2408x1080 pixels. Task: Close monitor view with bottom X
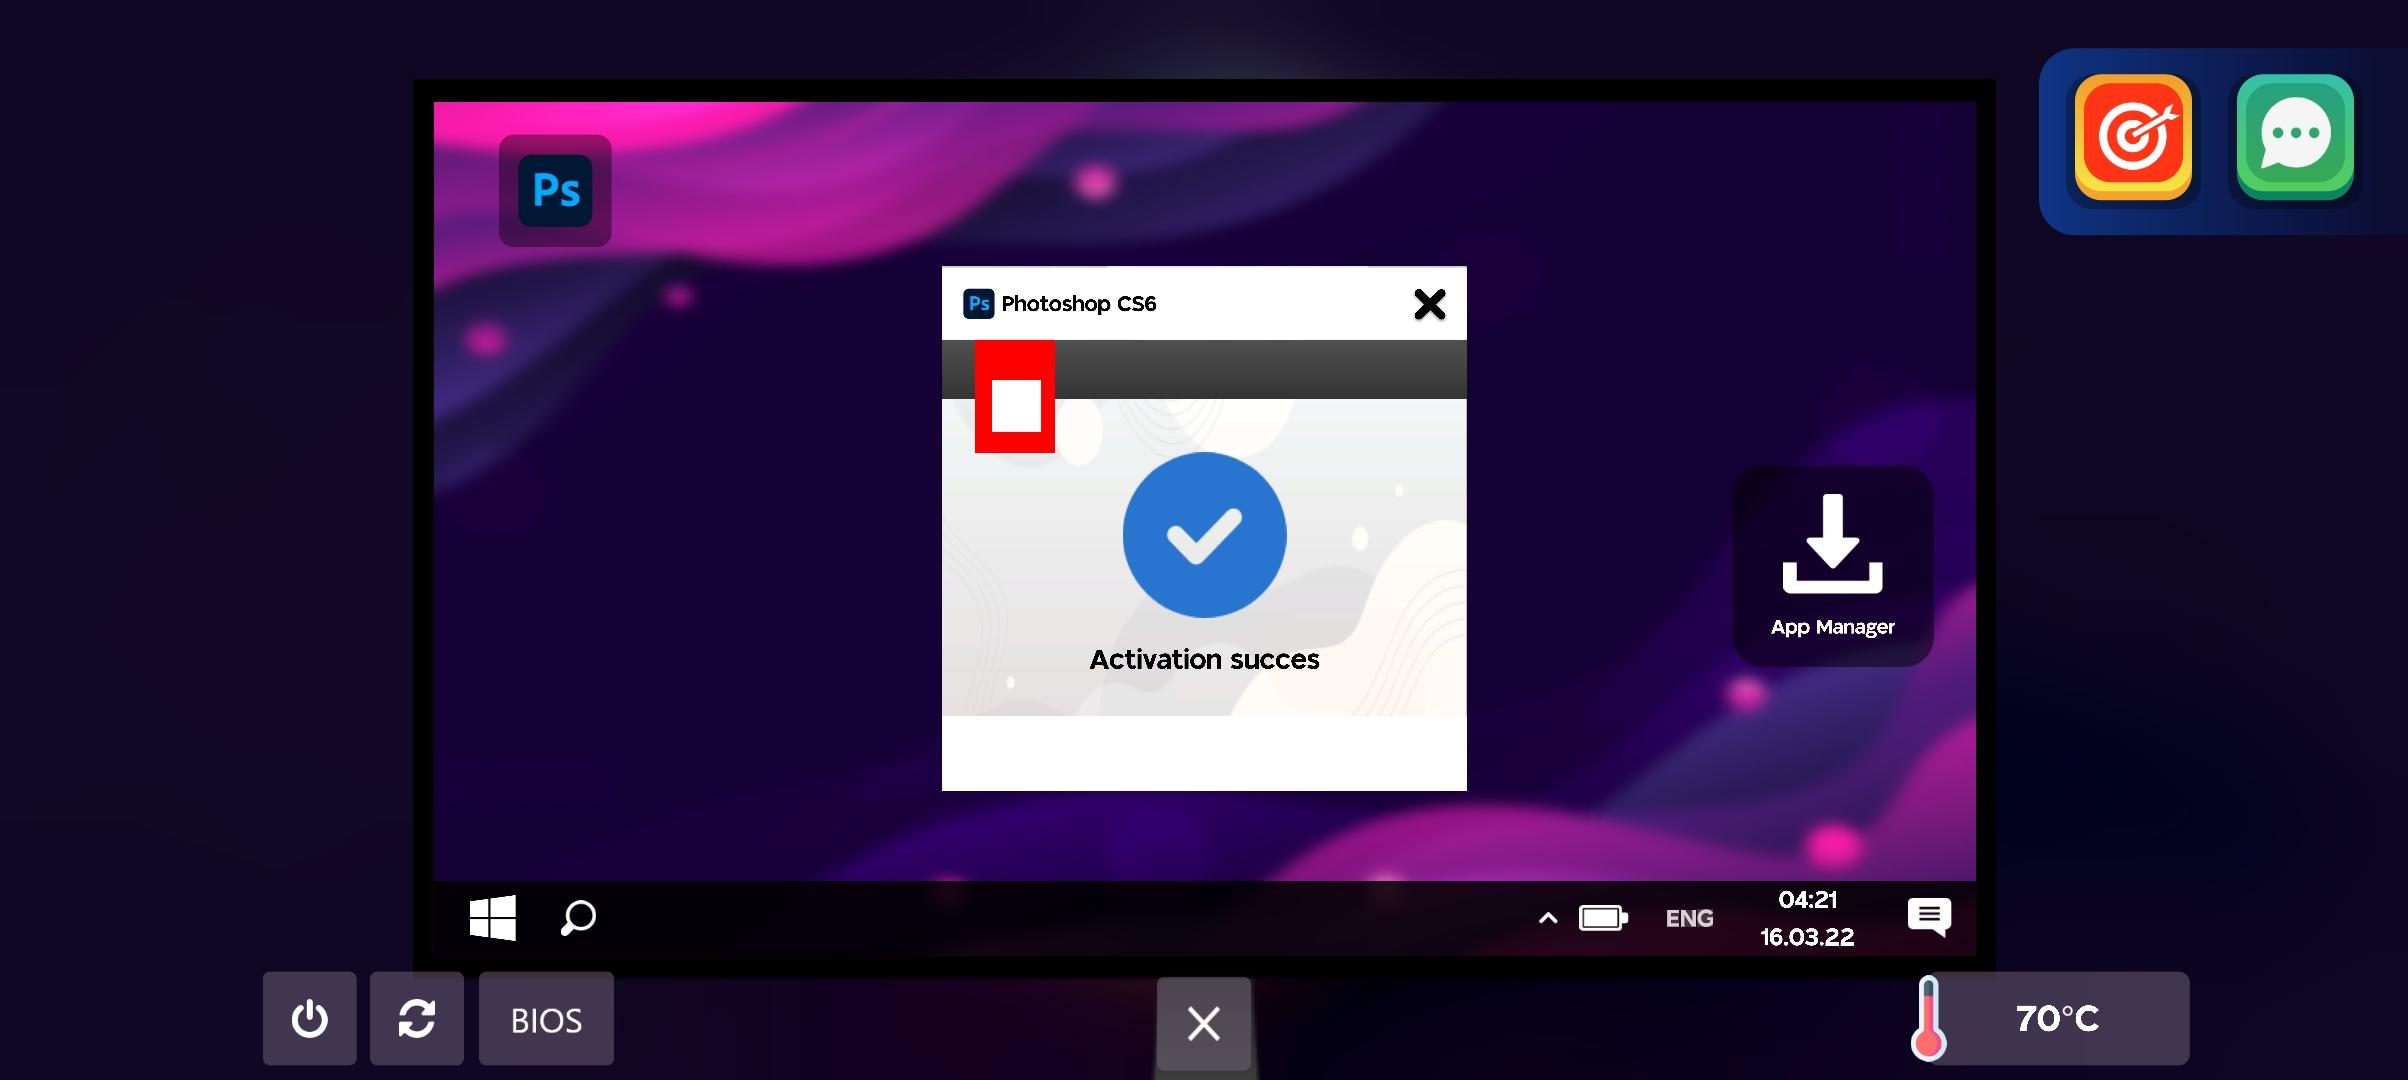(1203, 1023)
